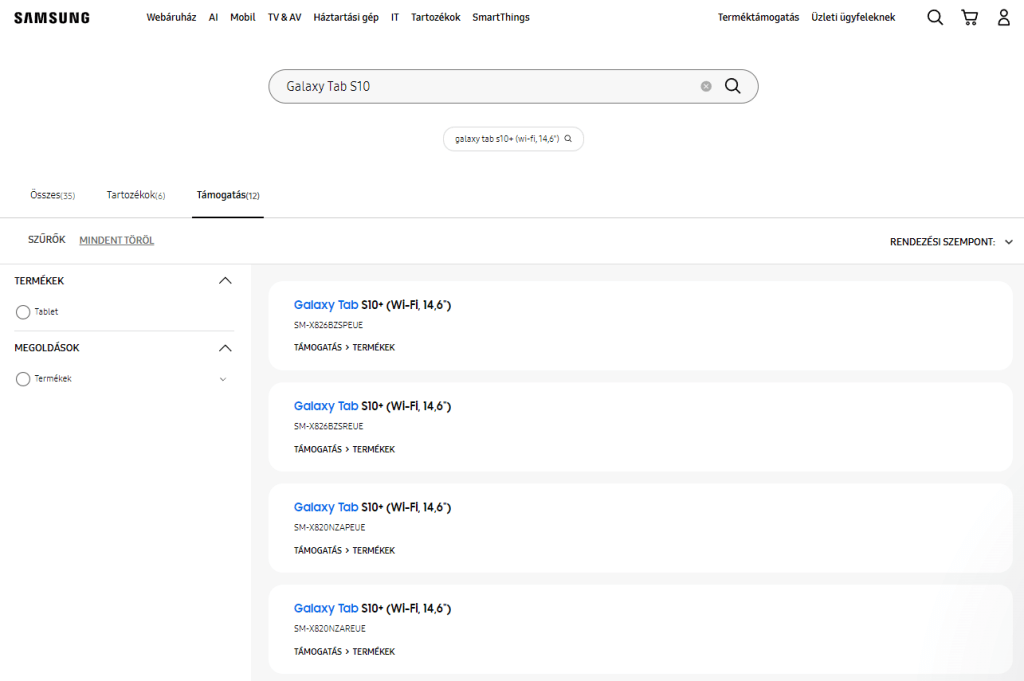Open result with model SM-X826BZSPEUE

372,305
